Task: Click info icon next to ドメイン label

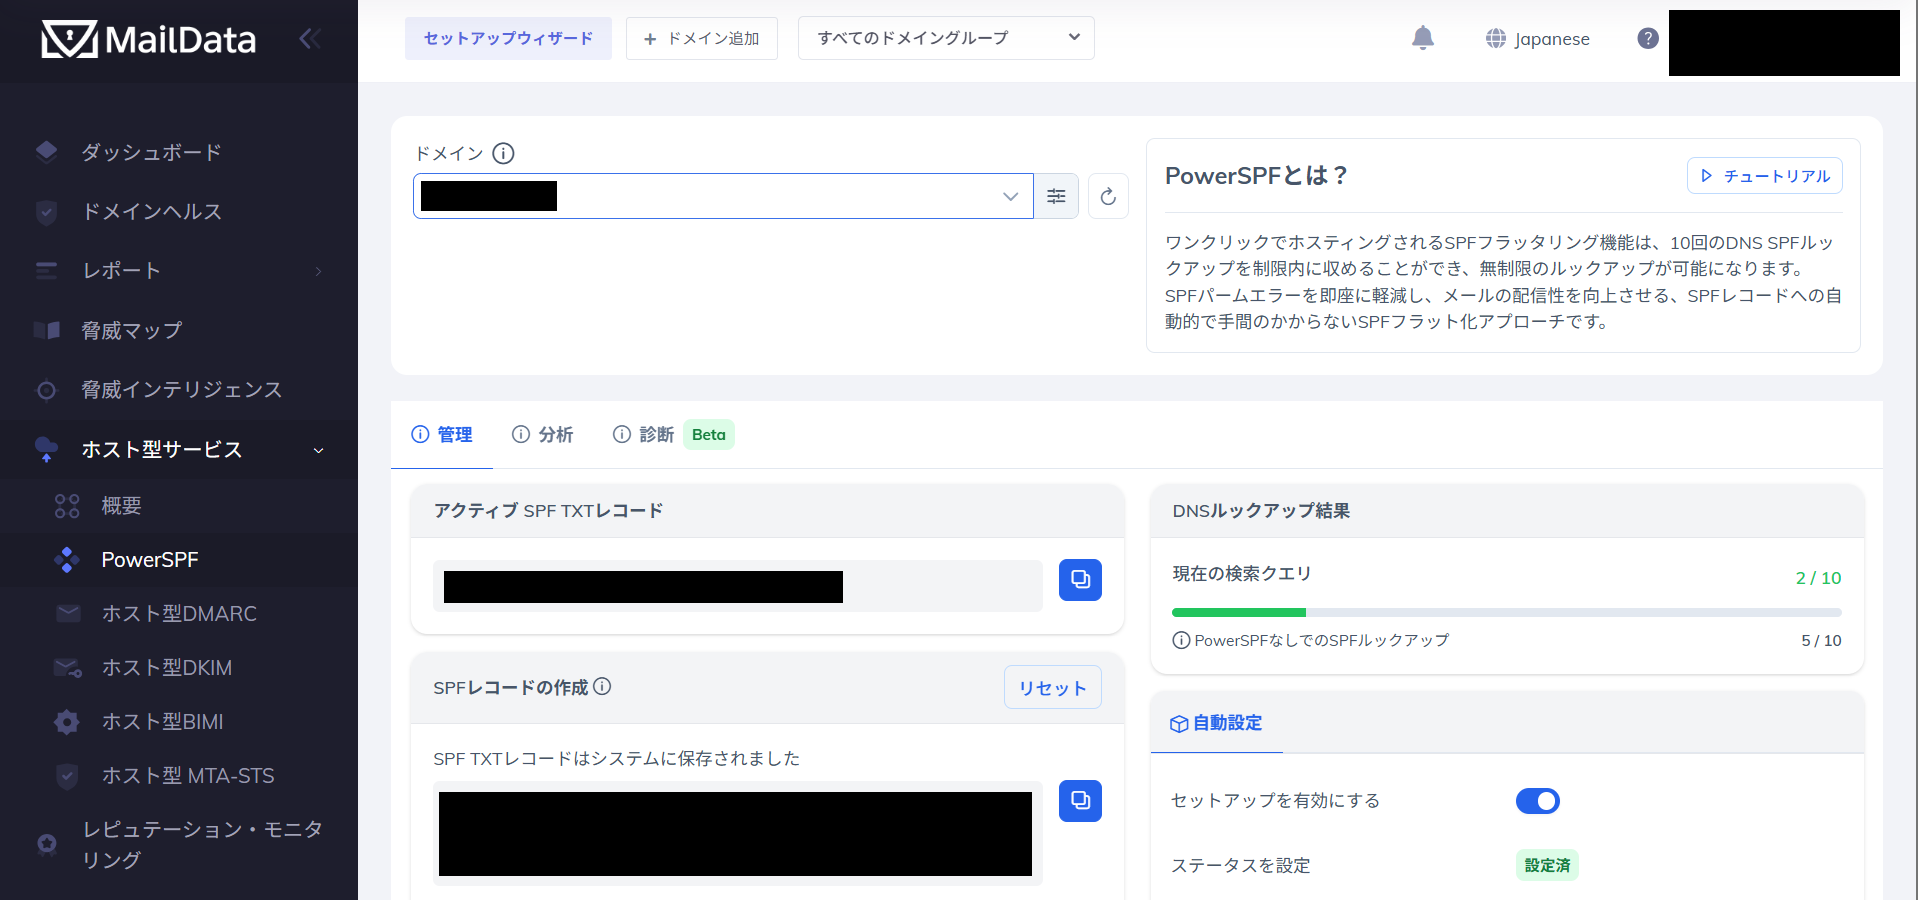Action: (x=504, y=153)
